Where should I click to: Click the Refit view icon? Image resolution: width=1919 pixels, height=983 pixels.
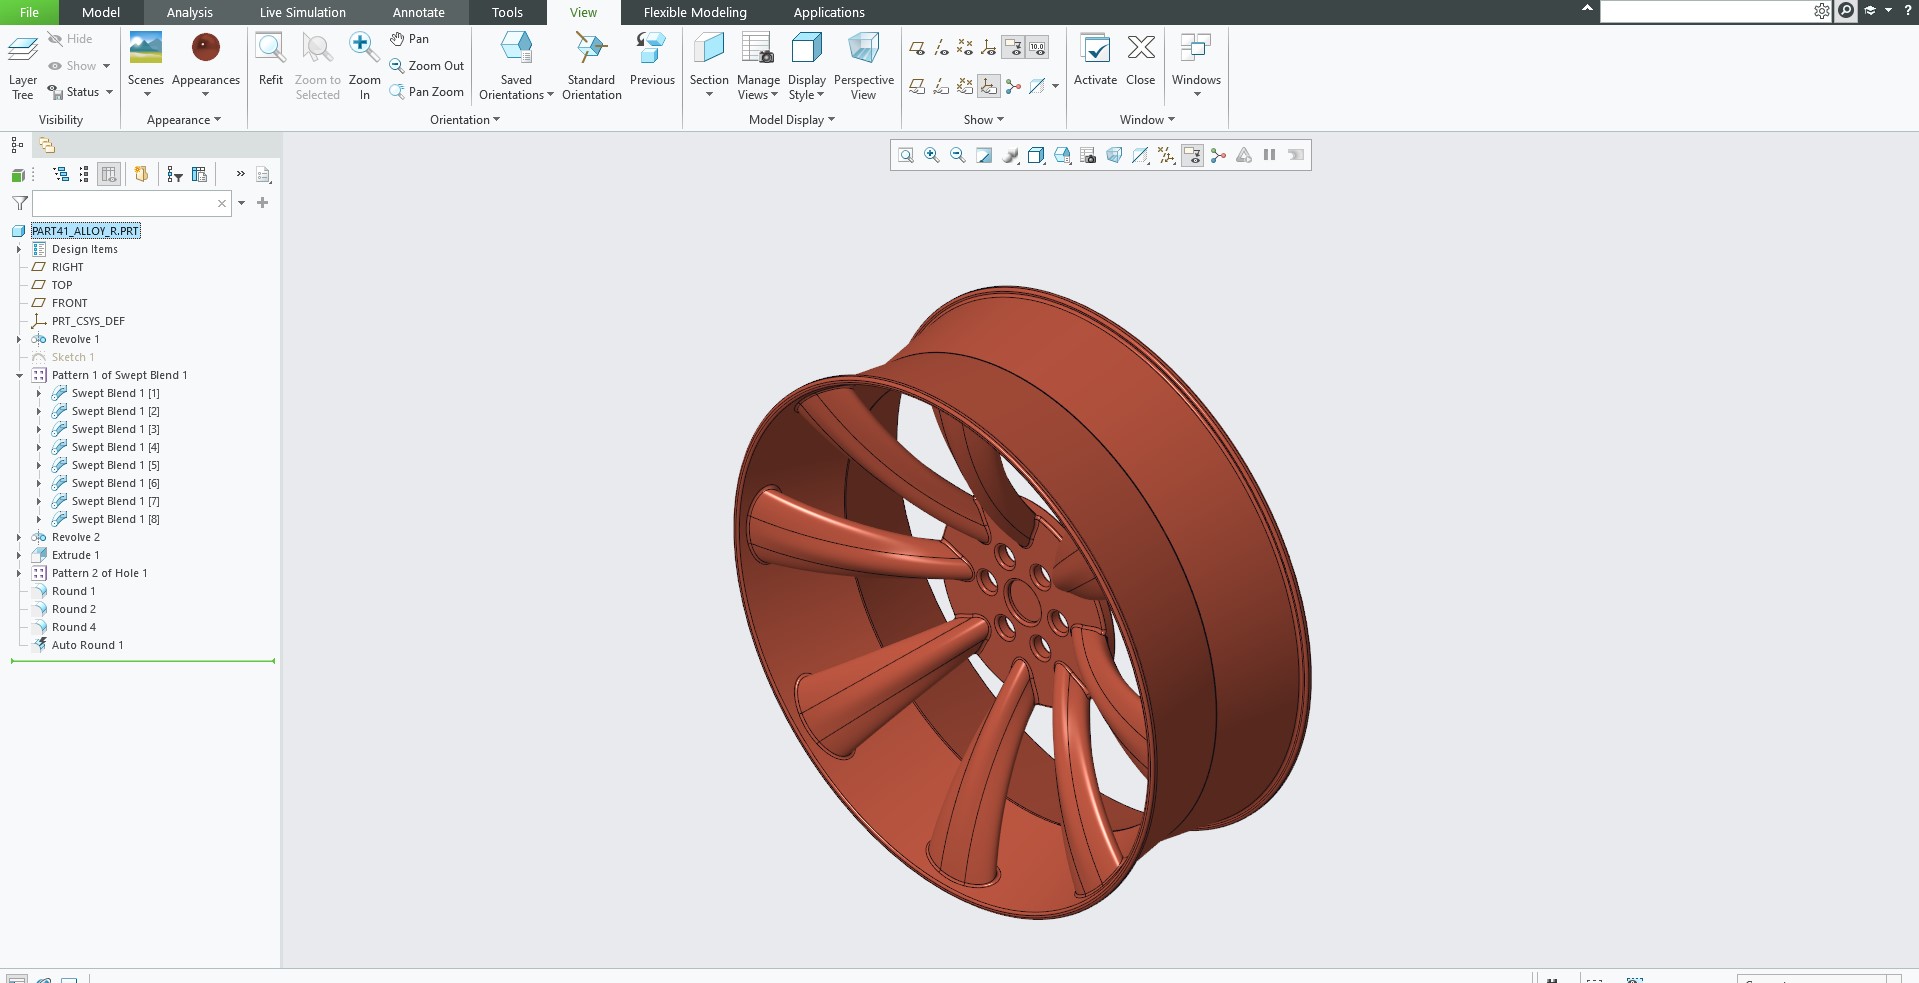[x=270, y=48]
